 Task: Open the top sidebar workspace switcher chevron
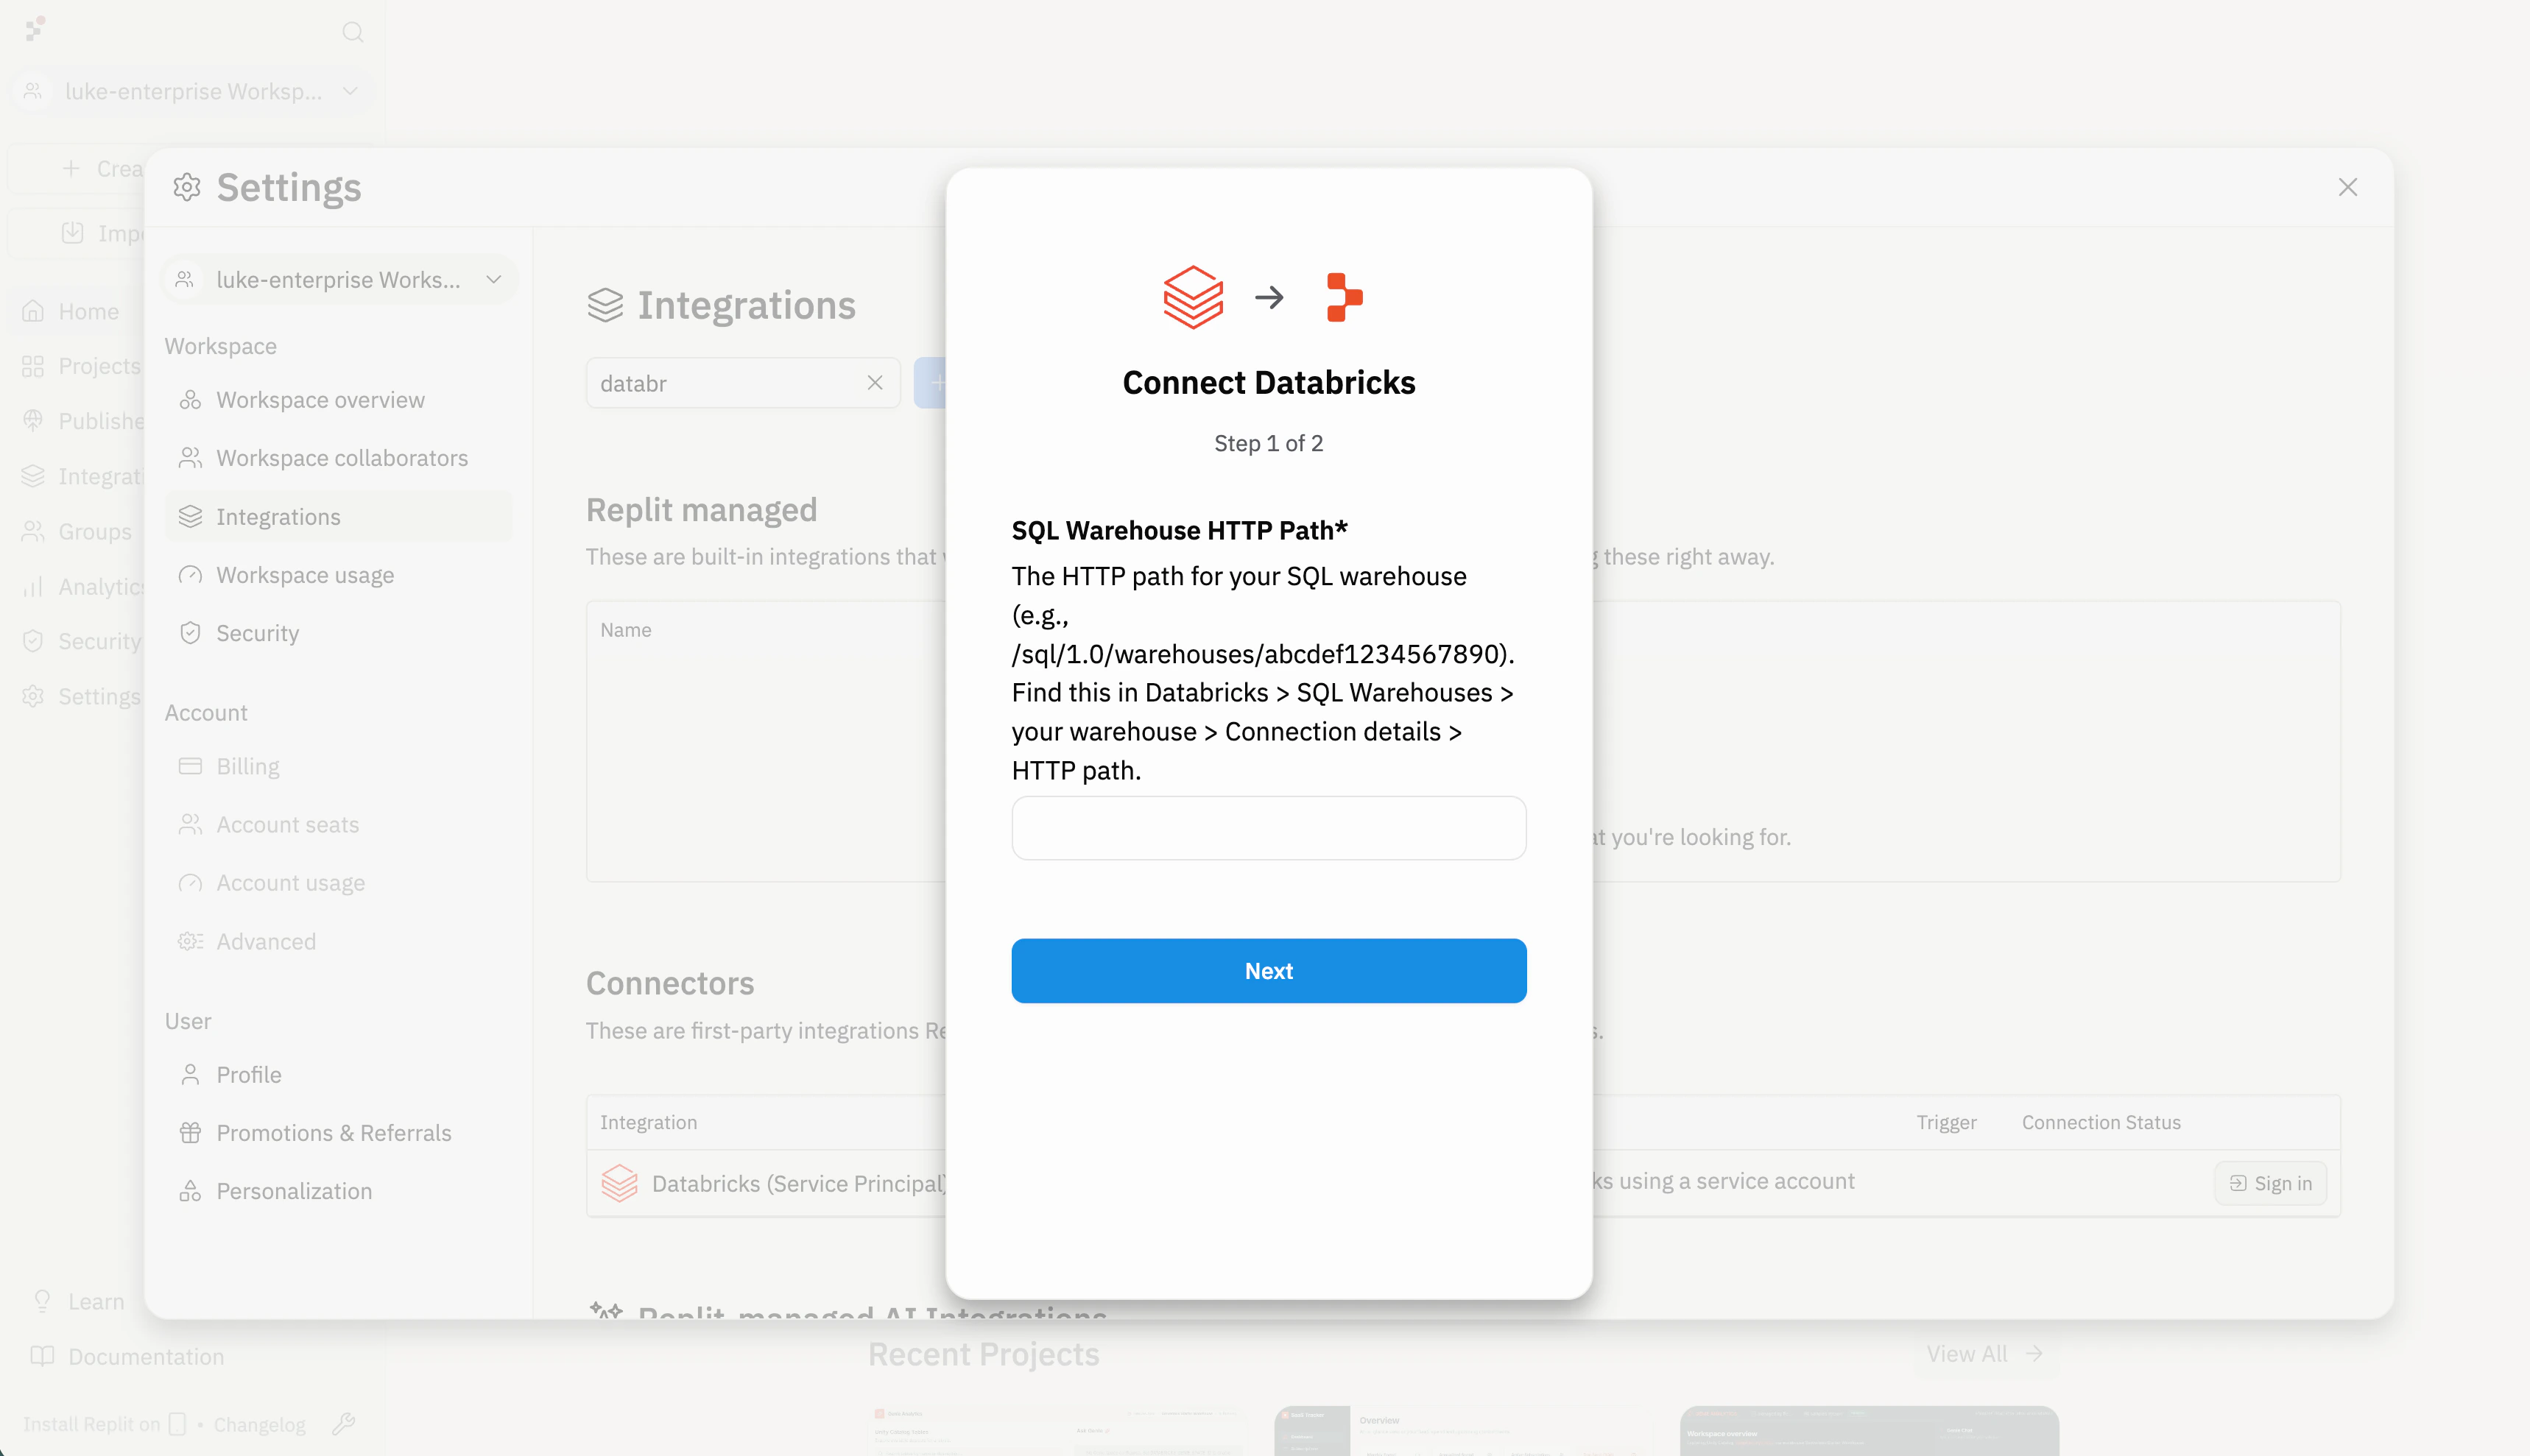point(350,91)
